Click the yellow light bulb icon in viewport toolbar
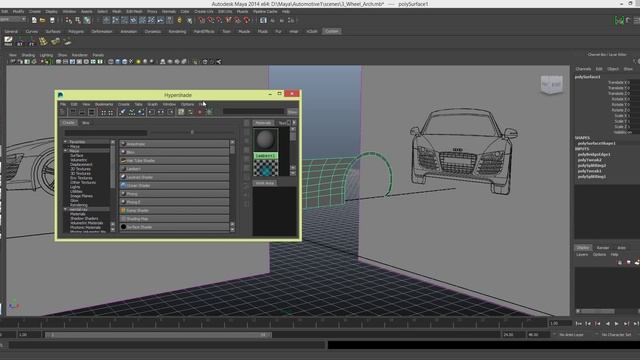This screenshot has height=360, width=640. coord(138,62)
